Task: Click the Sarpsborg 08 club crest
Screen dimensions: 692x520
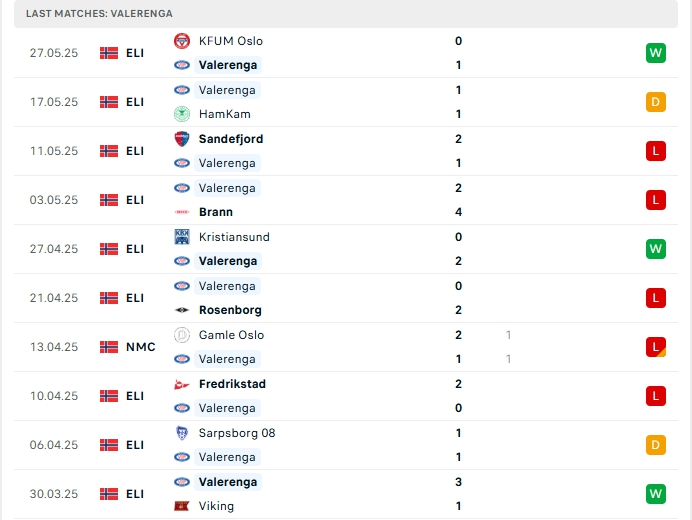Action: tap(181, 433)
